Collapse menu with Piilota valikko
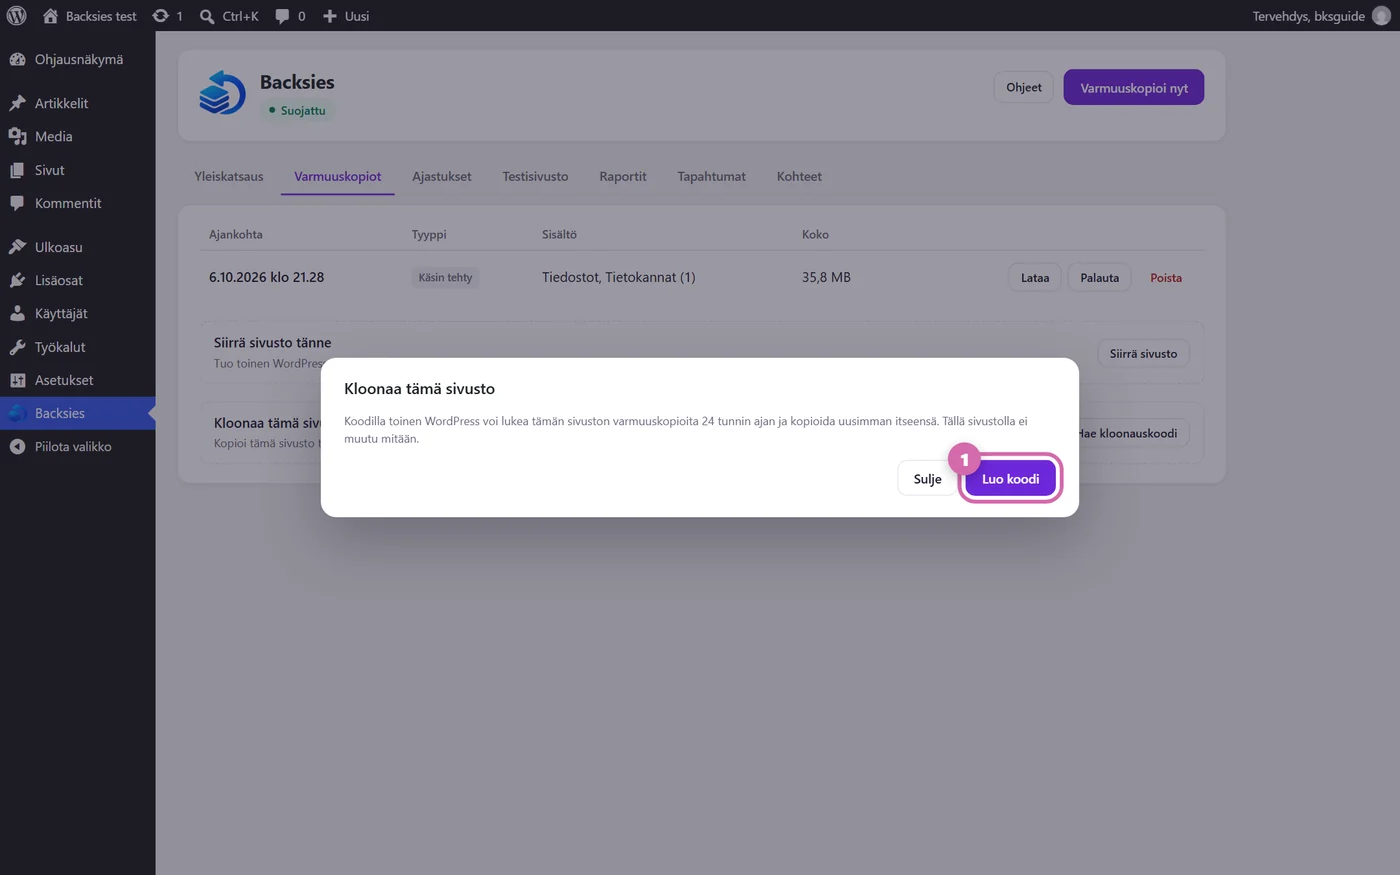The height and width of the screenshot is (875, 1400). tap(77, 447)
